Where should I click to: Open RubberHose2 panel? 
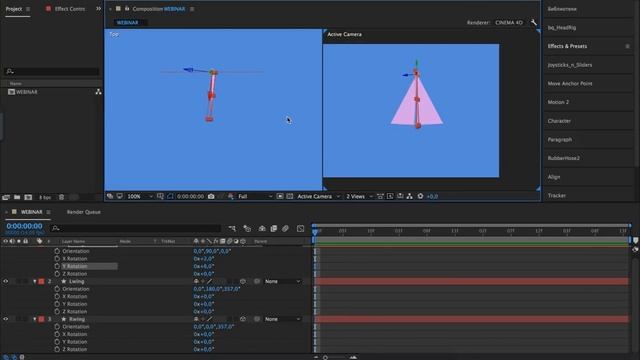564,158
